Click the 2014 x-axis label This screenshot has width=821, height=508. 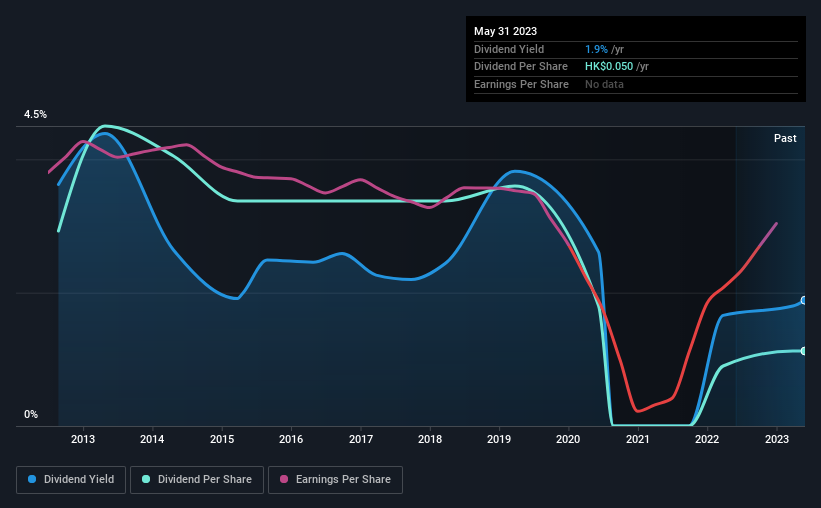tap(152, 439)
